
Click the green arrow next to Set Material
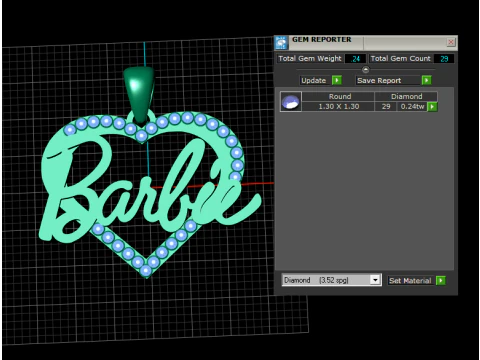(x=441, y=281)
